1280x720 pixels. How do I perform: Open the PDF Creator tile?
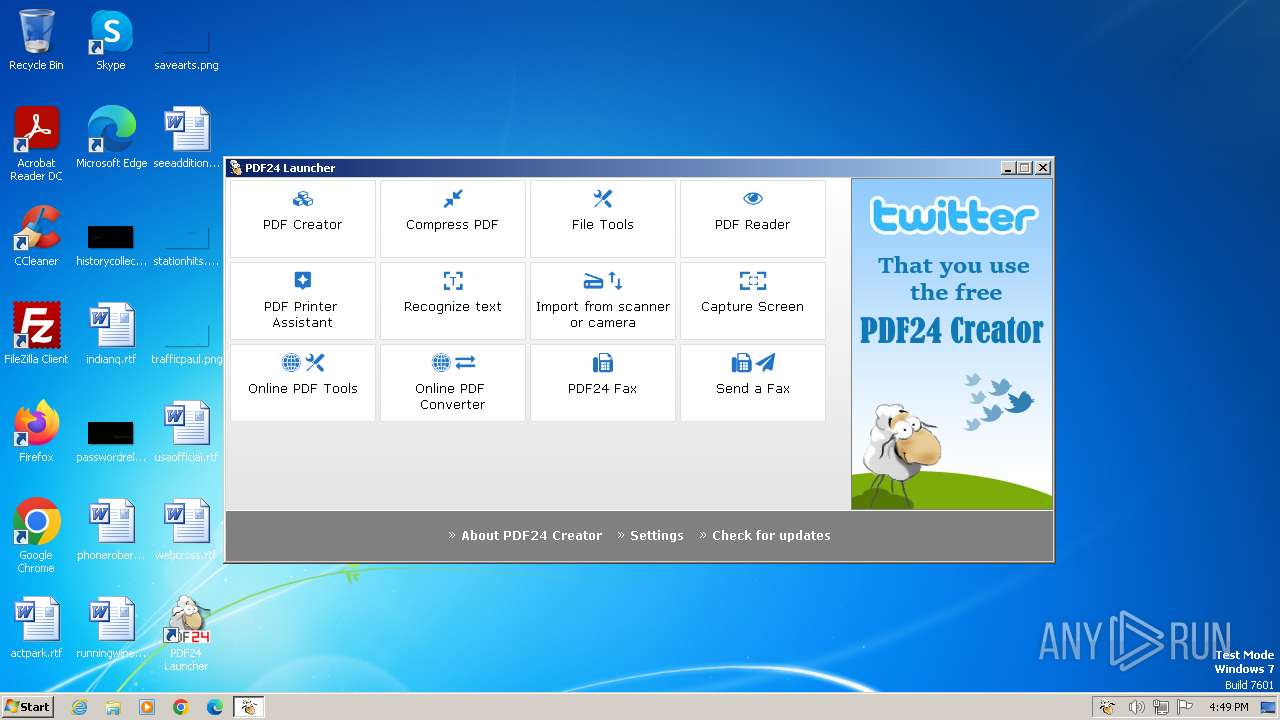[303, 218]
